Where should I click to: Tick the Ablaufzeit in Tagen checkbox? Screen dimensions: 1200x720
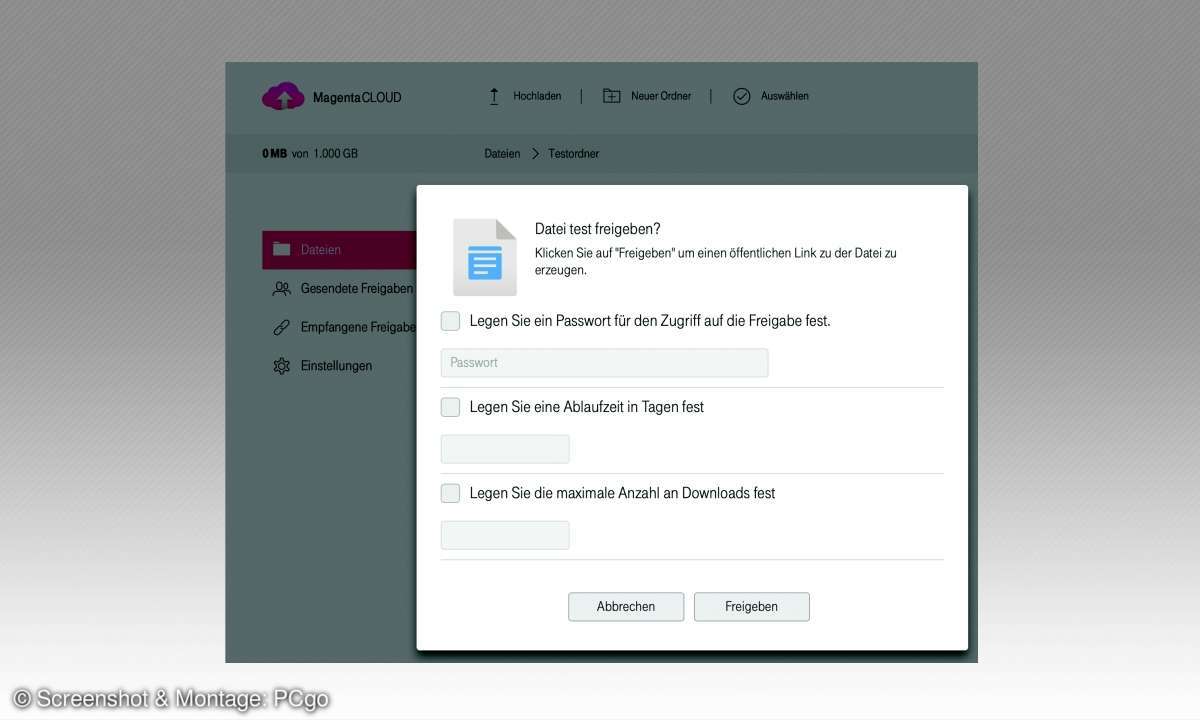450,407
